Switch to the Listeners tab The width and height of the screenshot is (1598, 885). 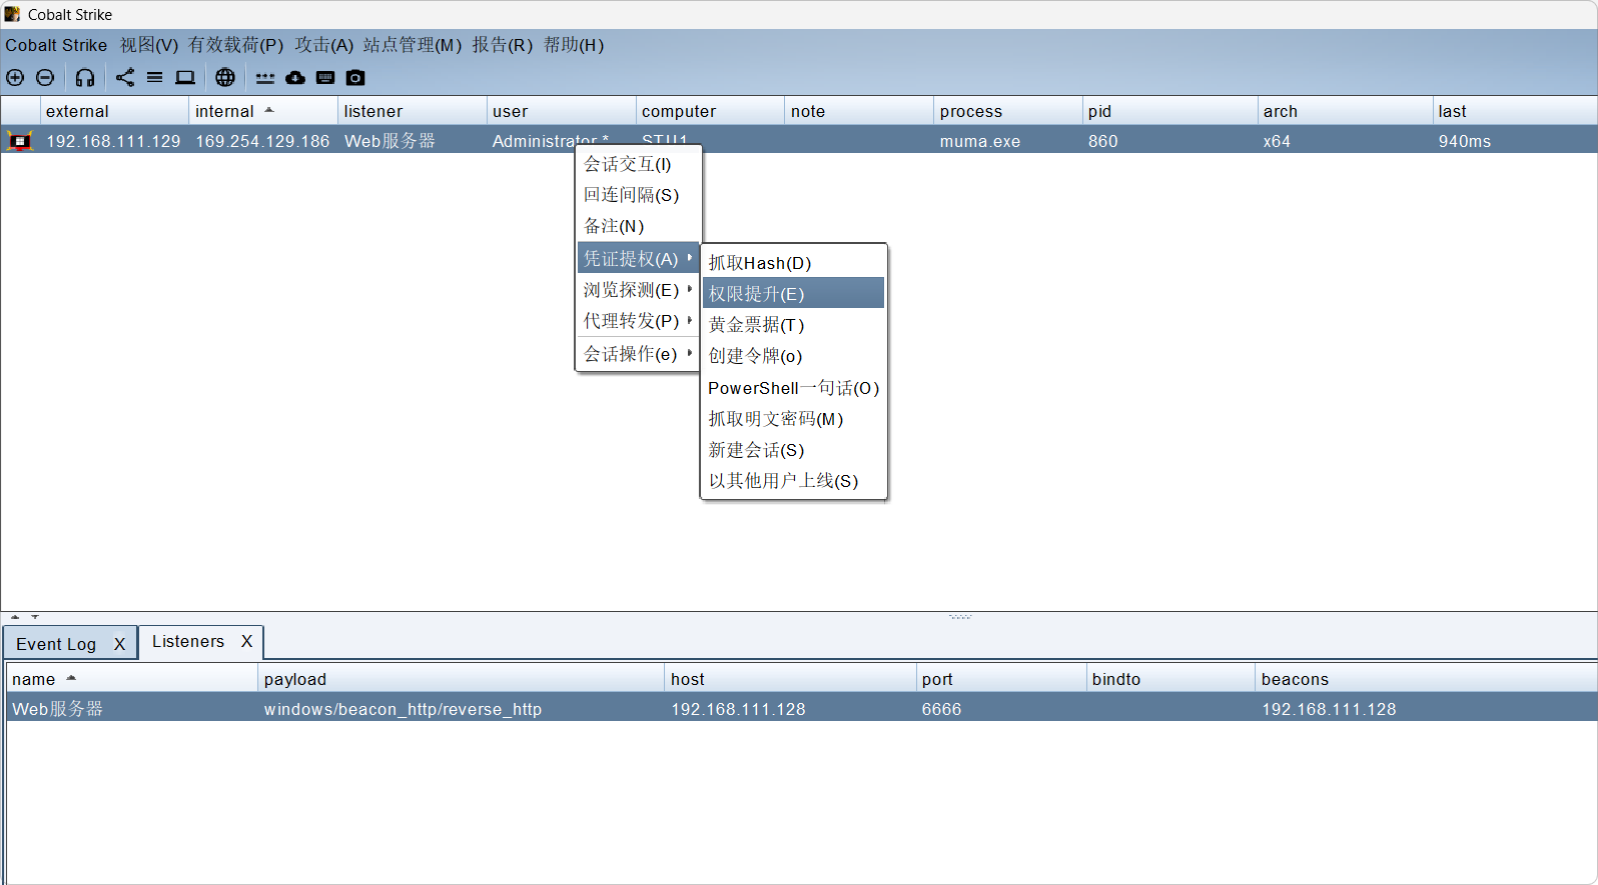pos(188,642)
